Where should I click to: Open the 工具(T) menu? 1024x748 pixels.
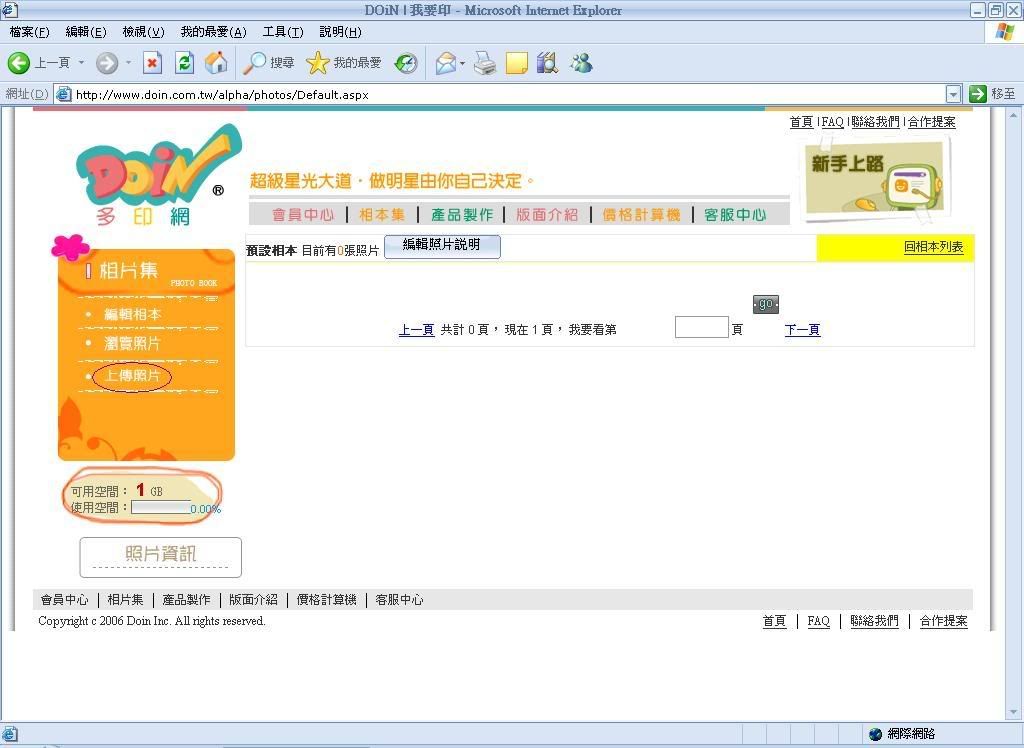coord(282,32)
